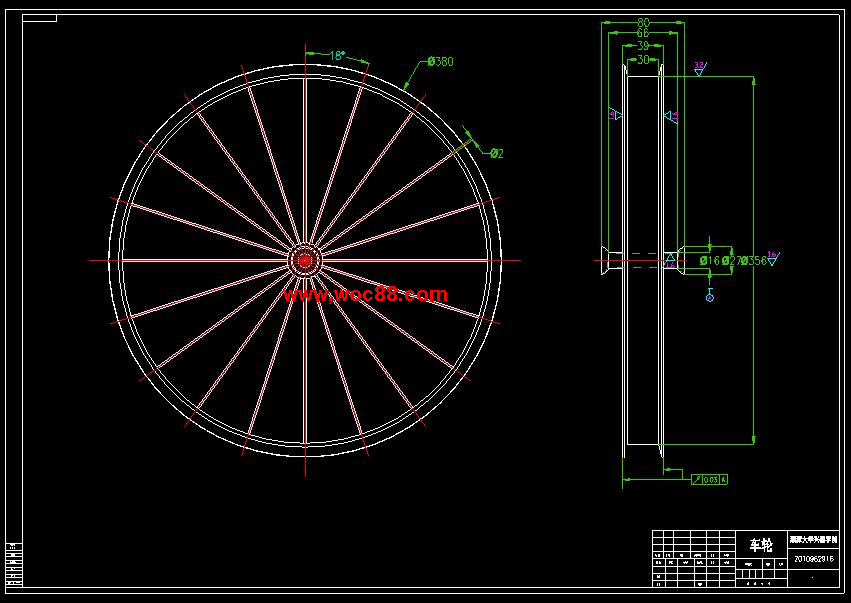This screenshot has height=603, width=851.
Task: Select the 66 width dimension
Action: (x=643, y=33)
